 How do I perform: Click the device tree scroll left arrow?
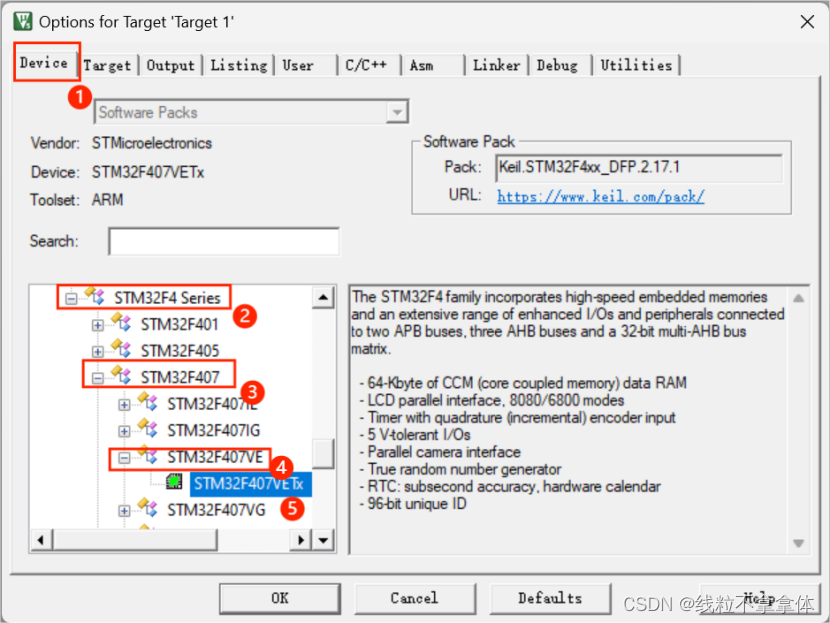(x=41, y=540)
